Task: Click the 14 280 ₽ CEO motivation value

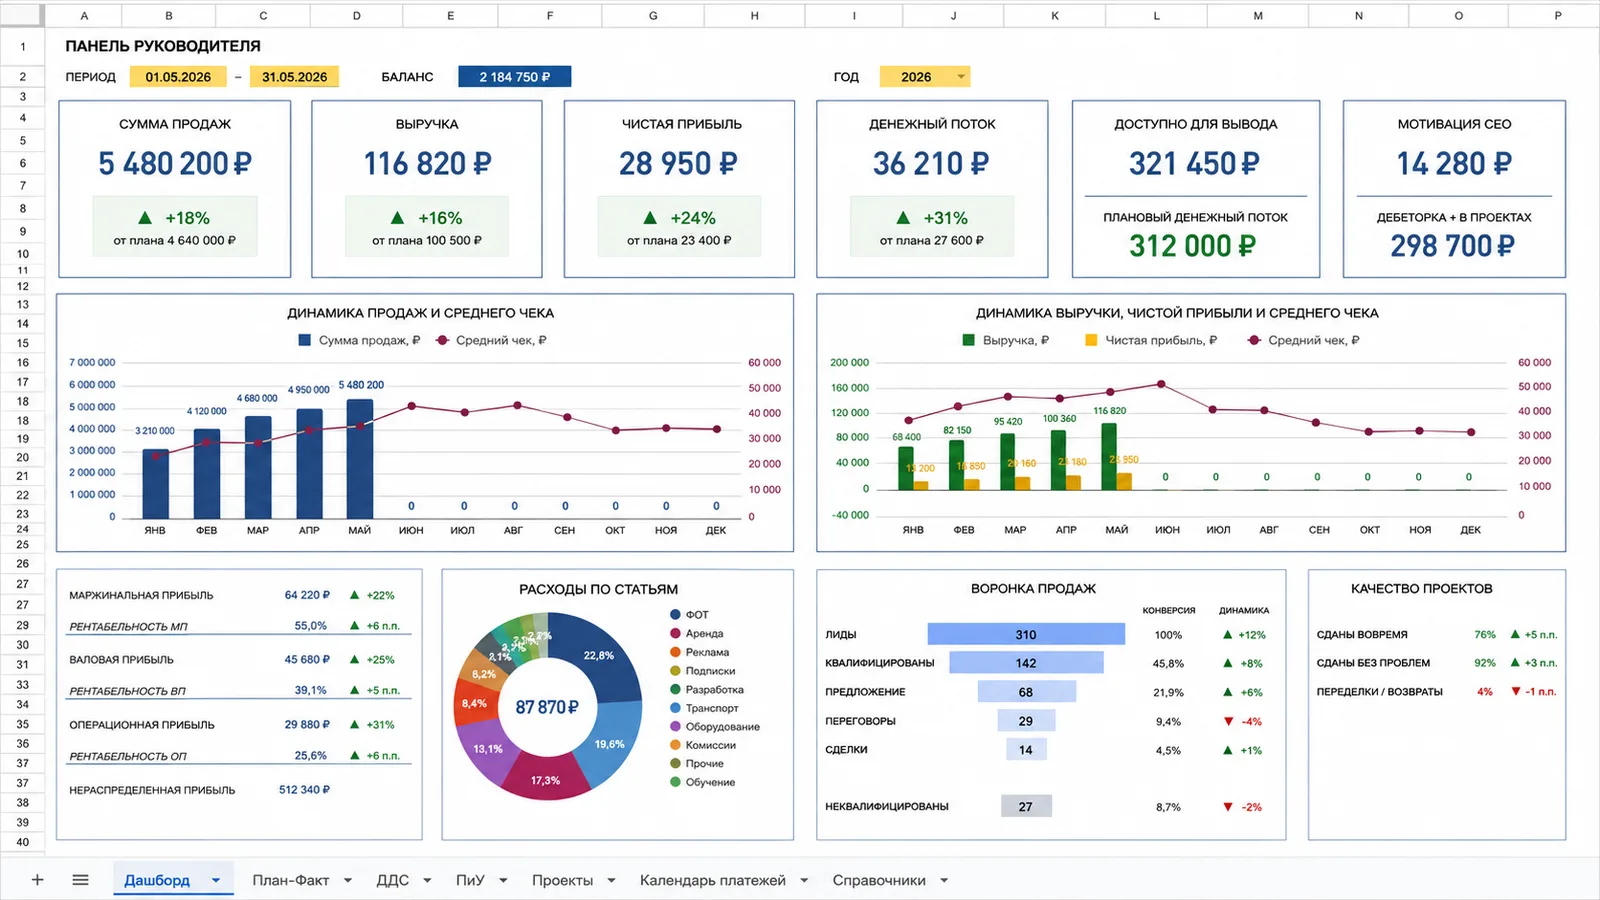Action: click(1454, 163)
